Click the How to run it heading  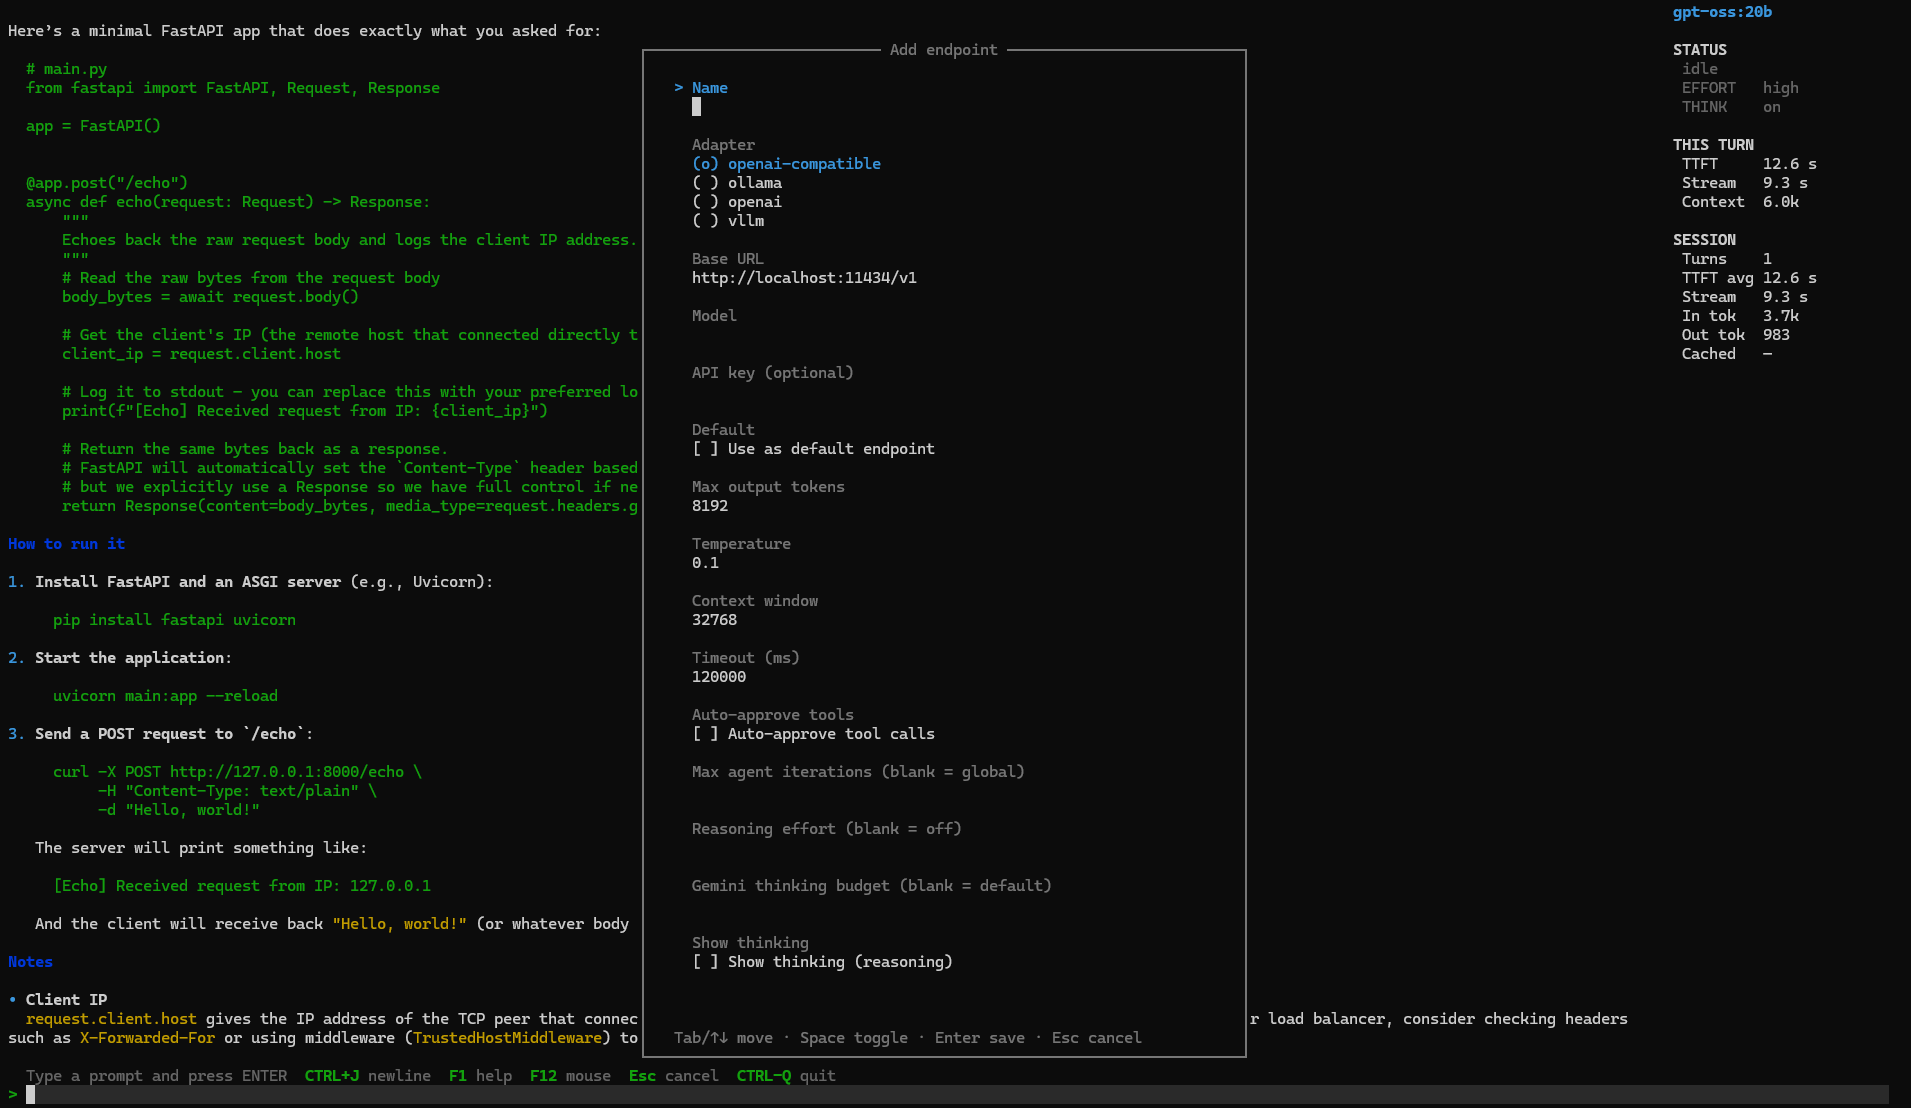[66, 544]
